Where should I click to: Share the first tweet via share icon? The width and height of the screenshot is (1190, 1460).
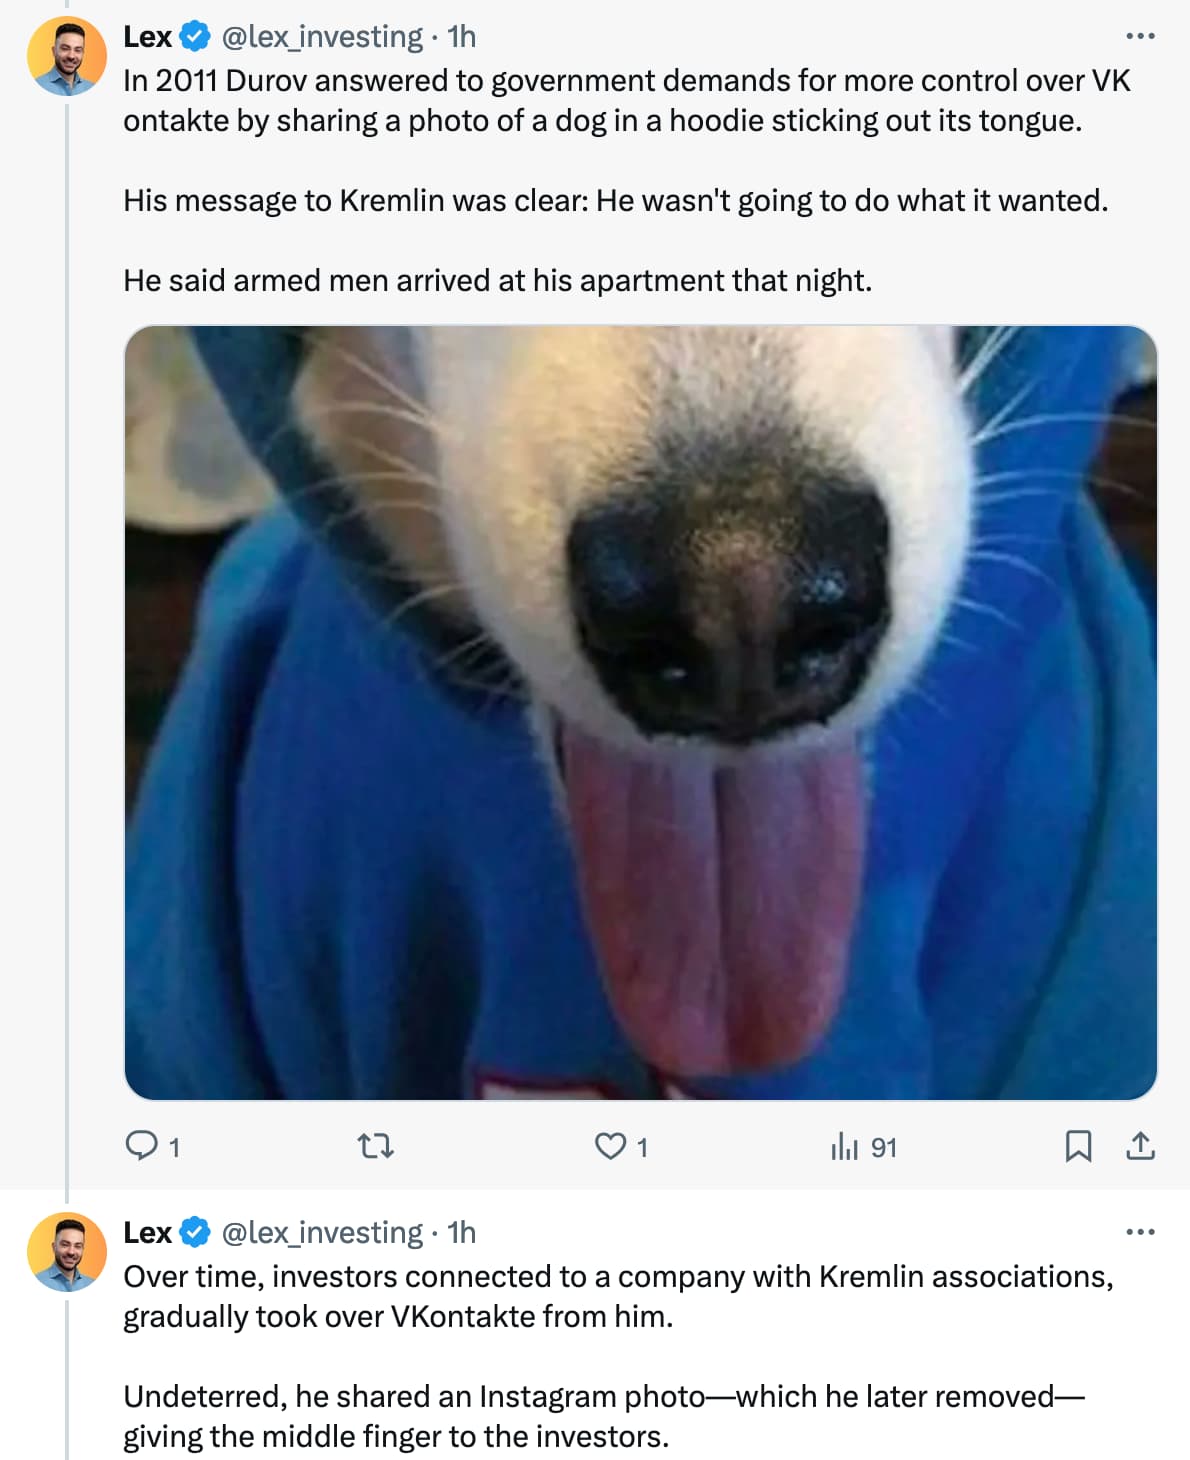pyautogui.click(x=1140, y=1146)
